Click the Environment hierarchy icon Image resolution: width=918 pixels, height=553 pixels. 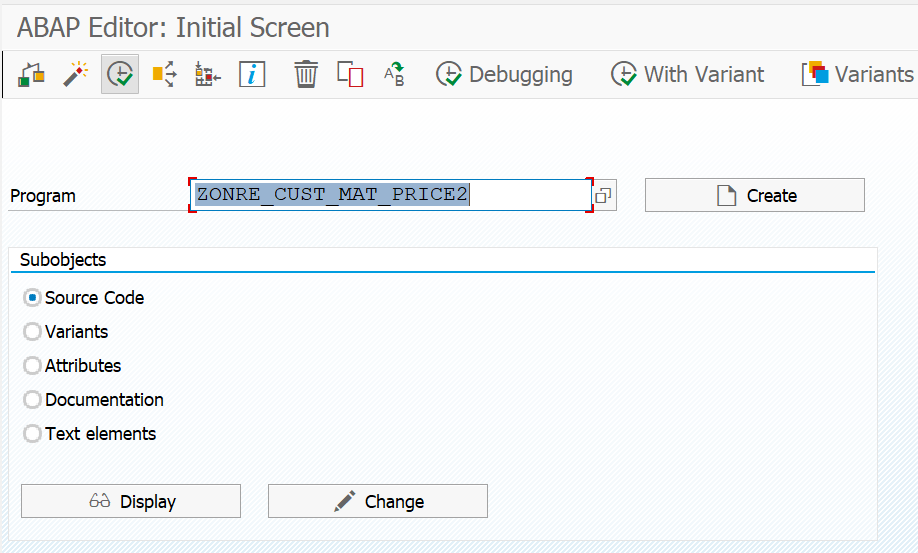(x=208, y=75)
